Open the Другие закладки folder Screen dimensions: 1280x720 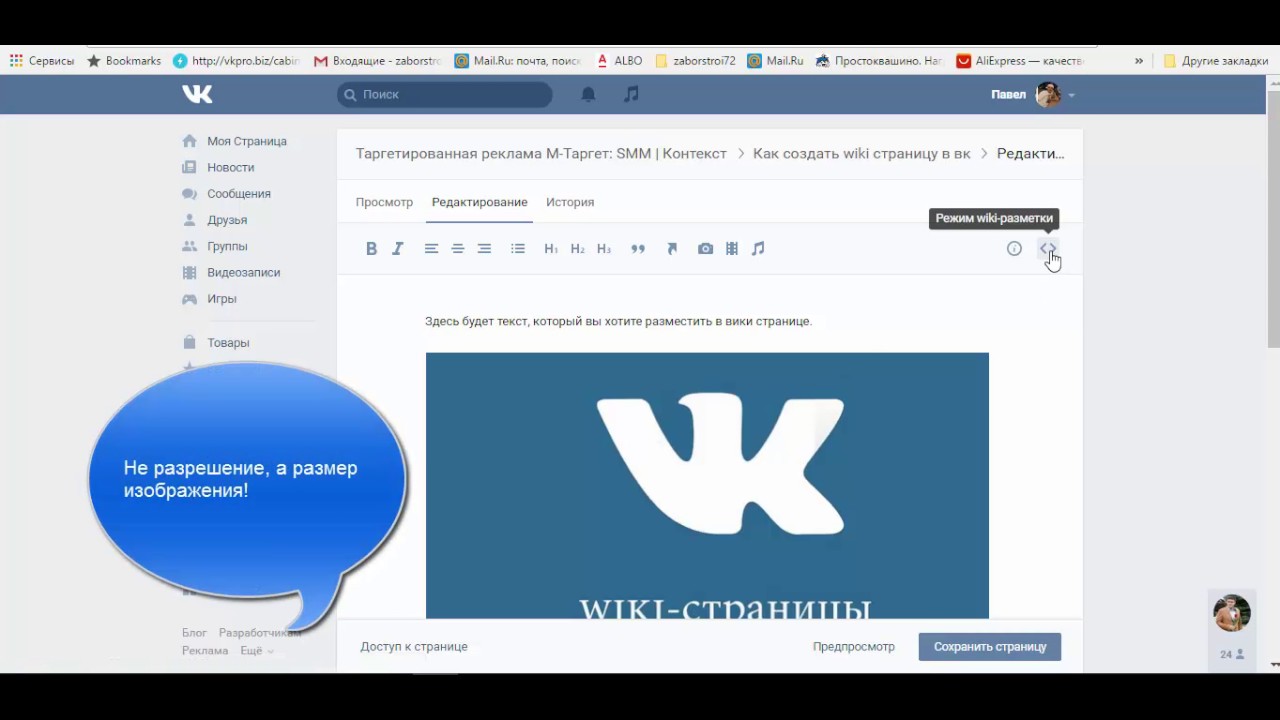click(x=1216, y=61)
